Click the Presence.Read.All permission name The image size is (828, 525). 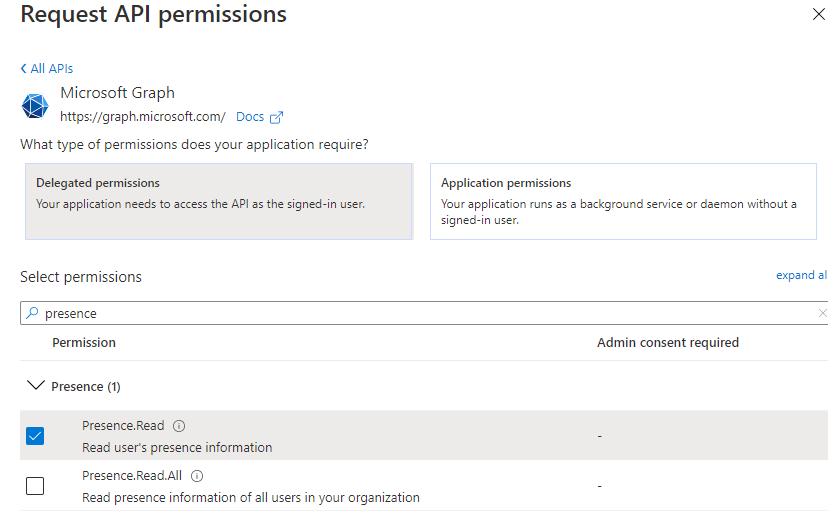point(132,476)
